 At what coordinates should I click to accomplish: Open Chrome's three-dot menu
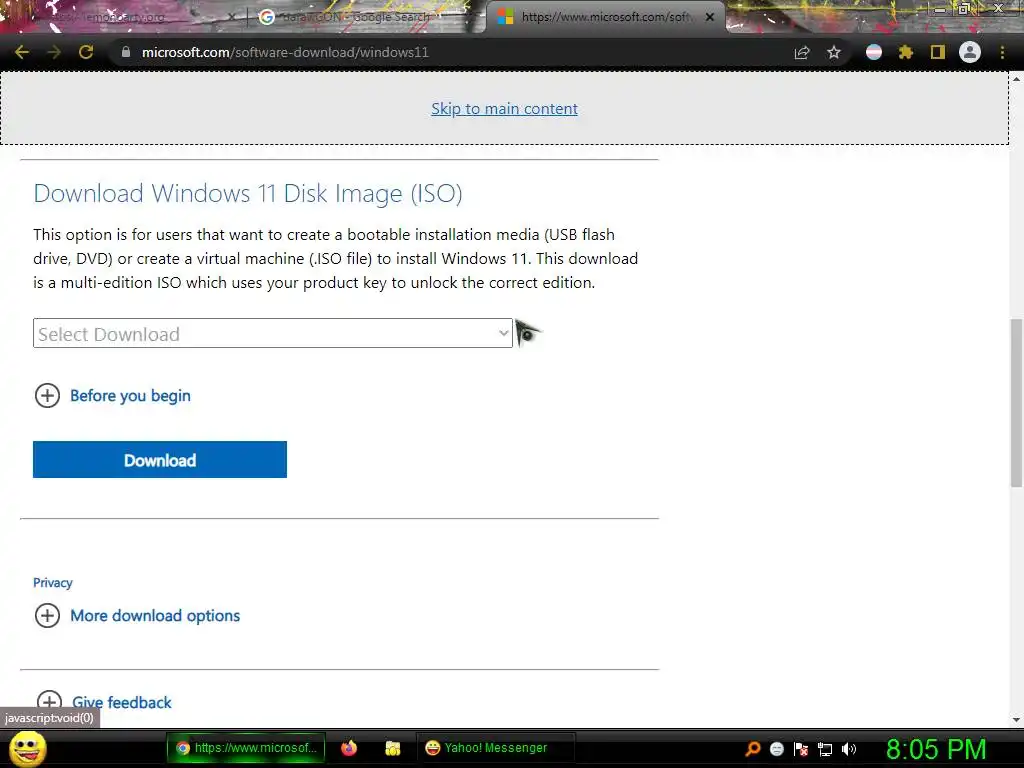[1002, 52]
